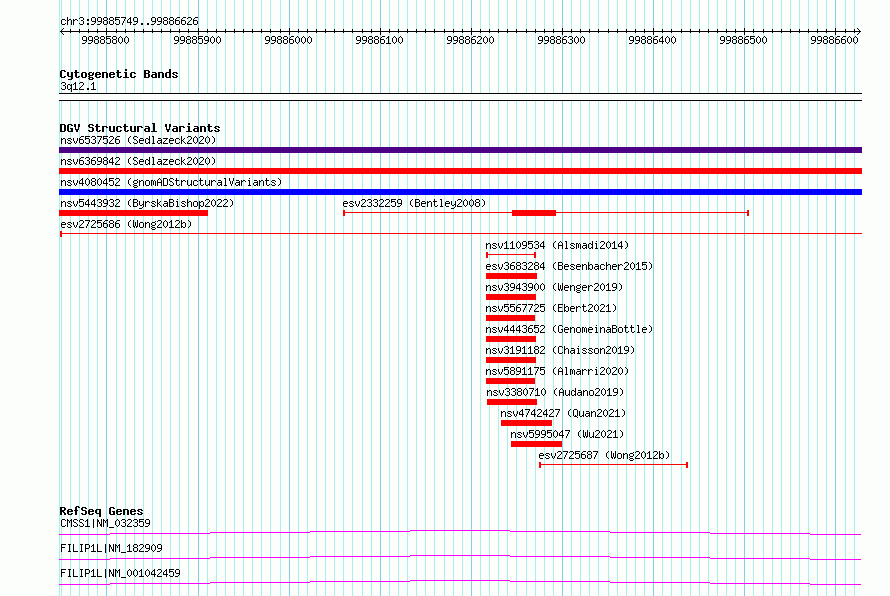Click ruler position 99885800

coord(106,40)
